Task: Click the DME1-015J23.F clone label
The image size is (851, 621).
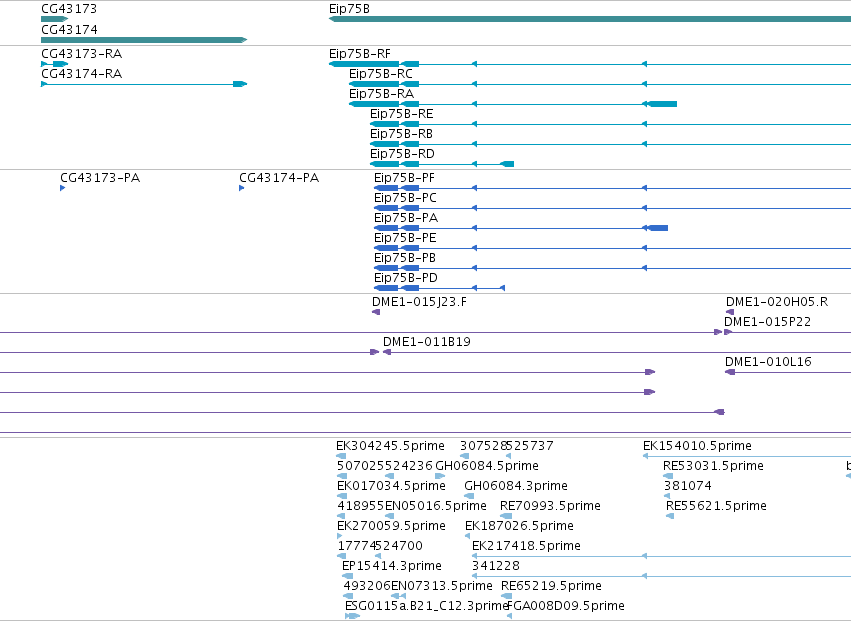Action: tap(419, 302)
